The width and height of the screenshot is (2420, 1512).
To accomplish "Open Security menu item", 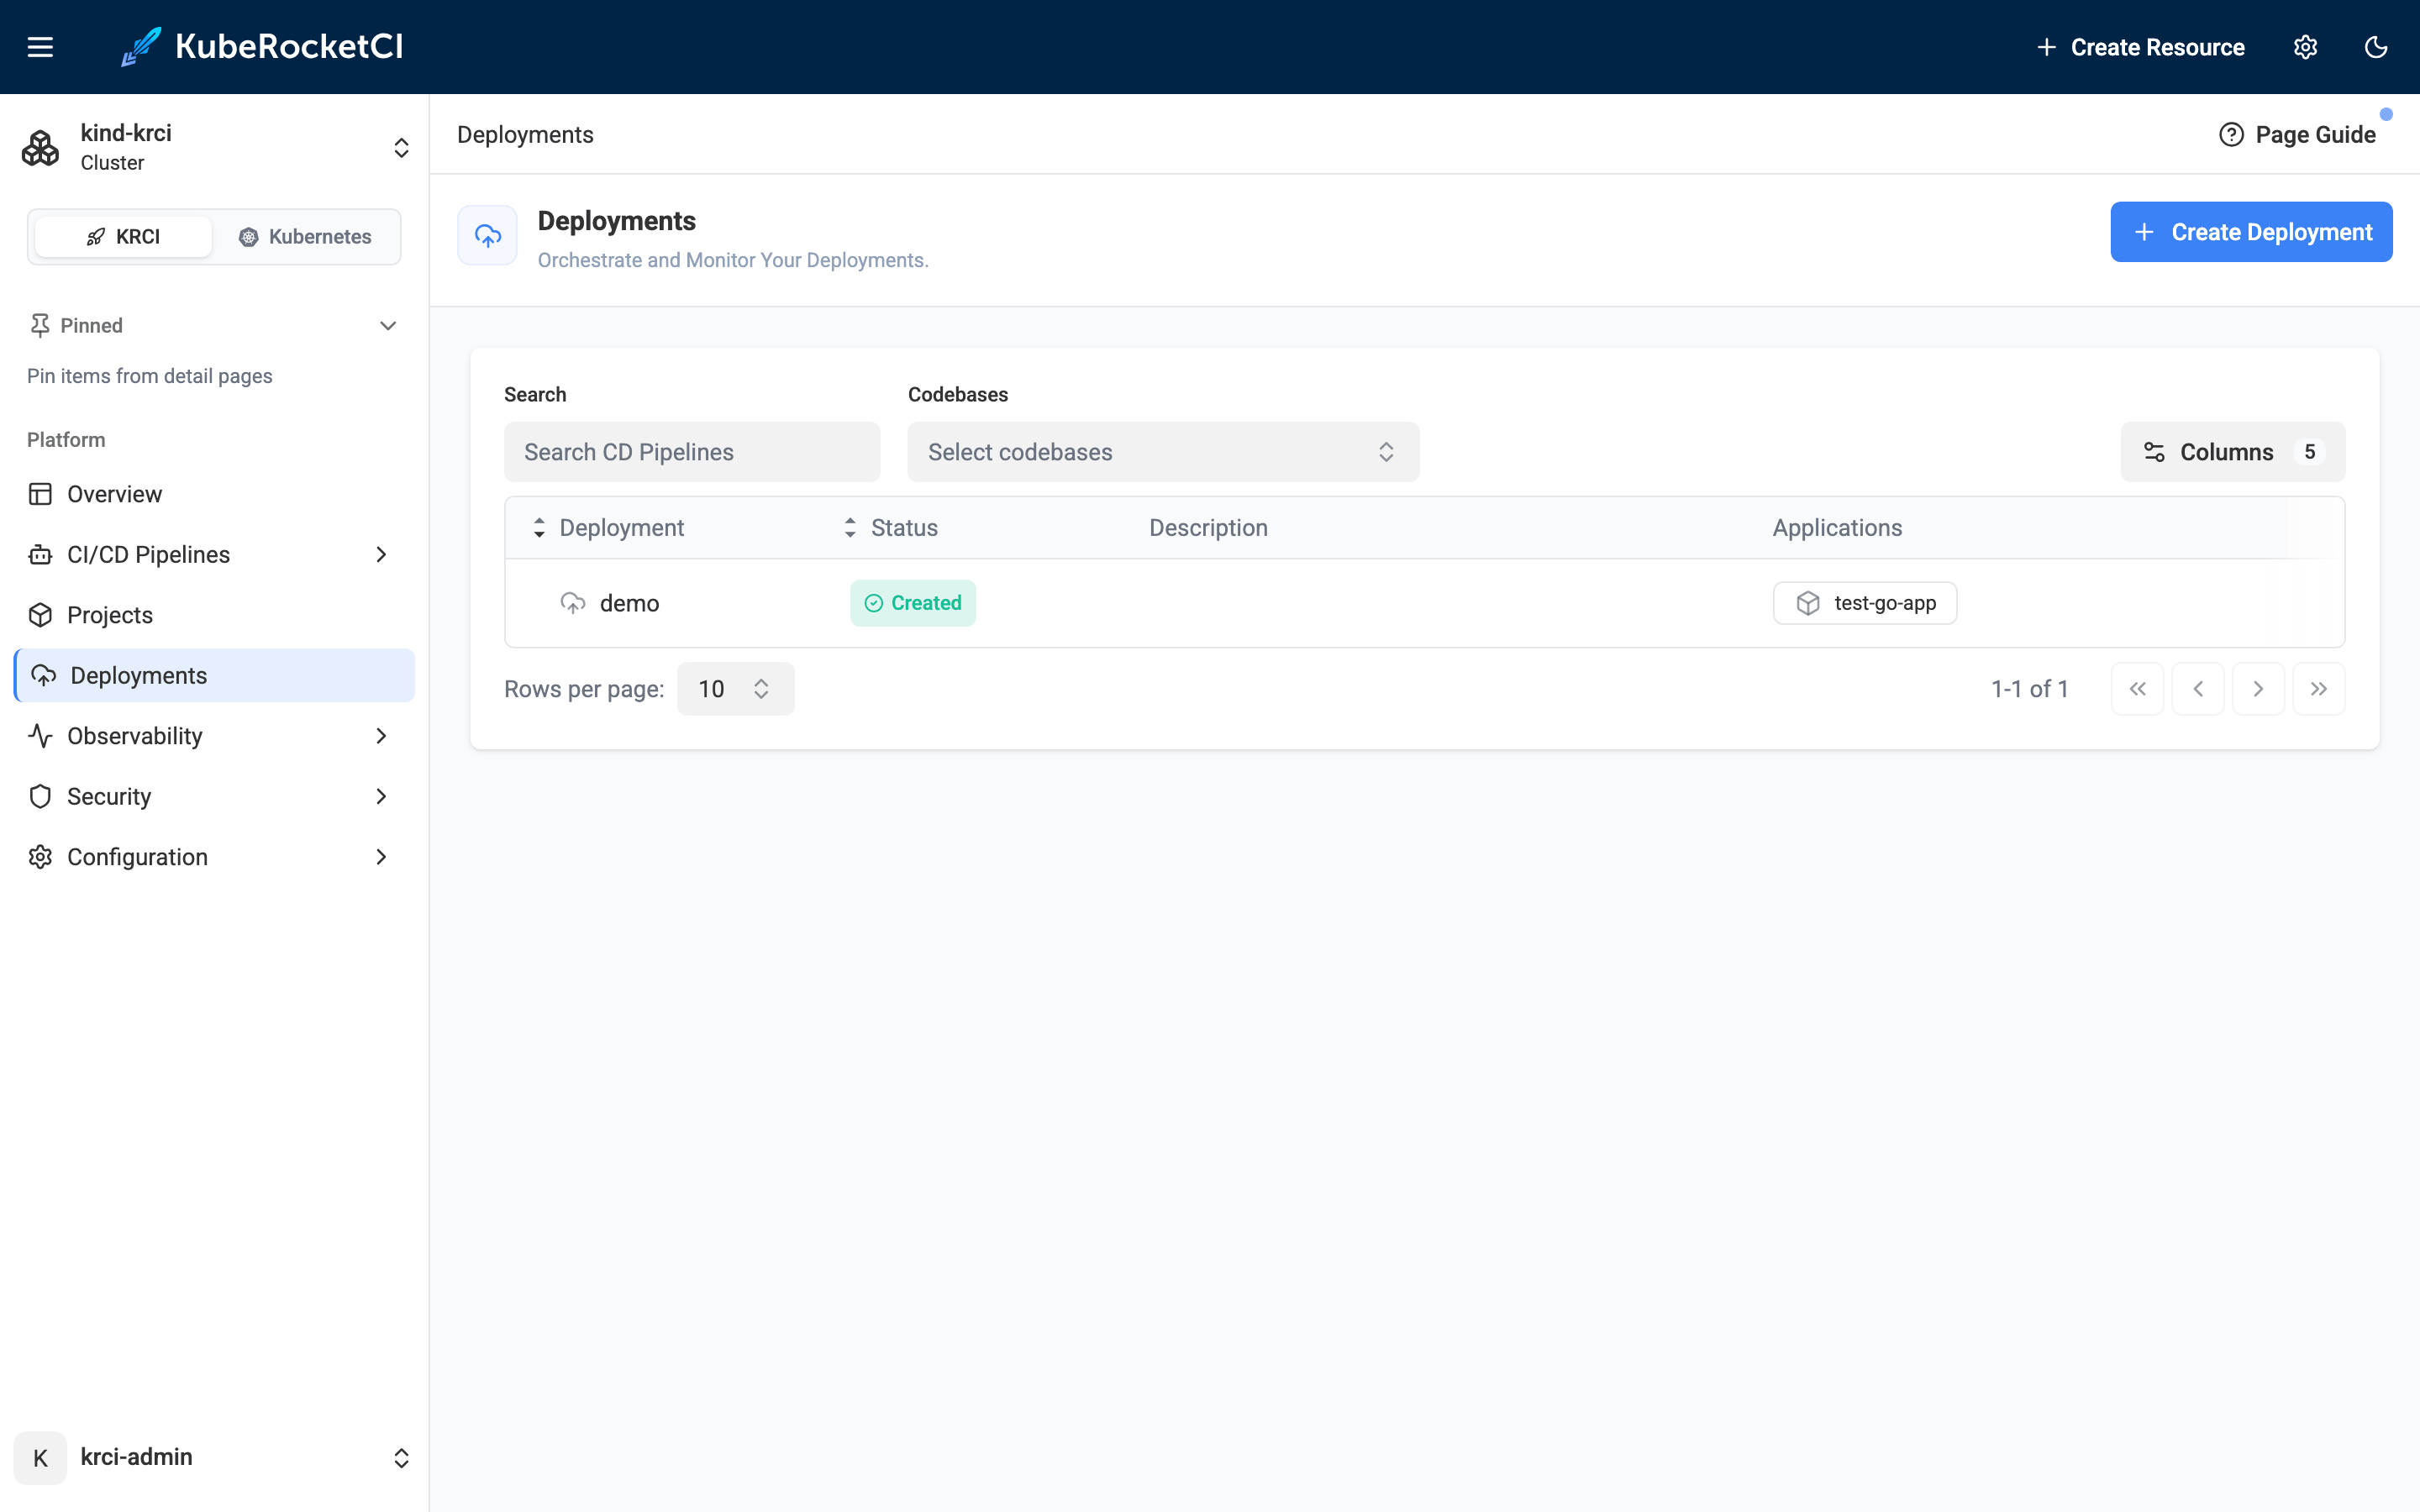I will click(x=215, y=796).
